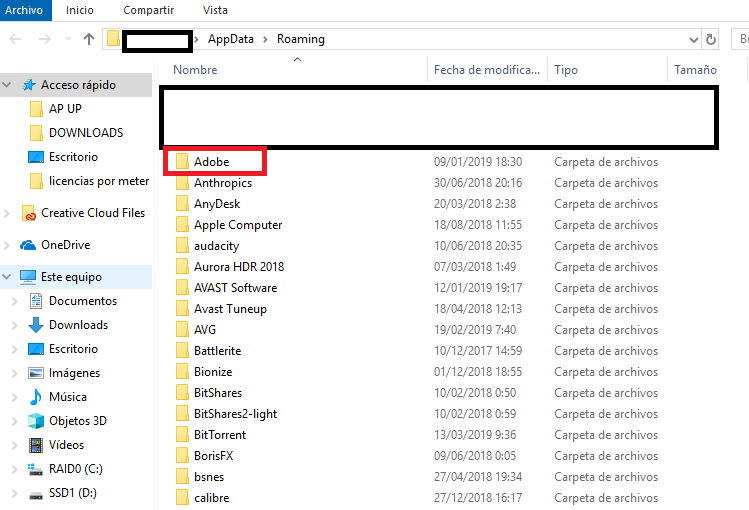The height and width of the screenshot is (510, 749).
Task: Click the search box at right of address bar
Action: 740,39
